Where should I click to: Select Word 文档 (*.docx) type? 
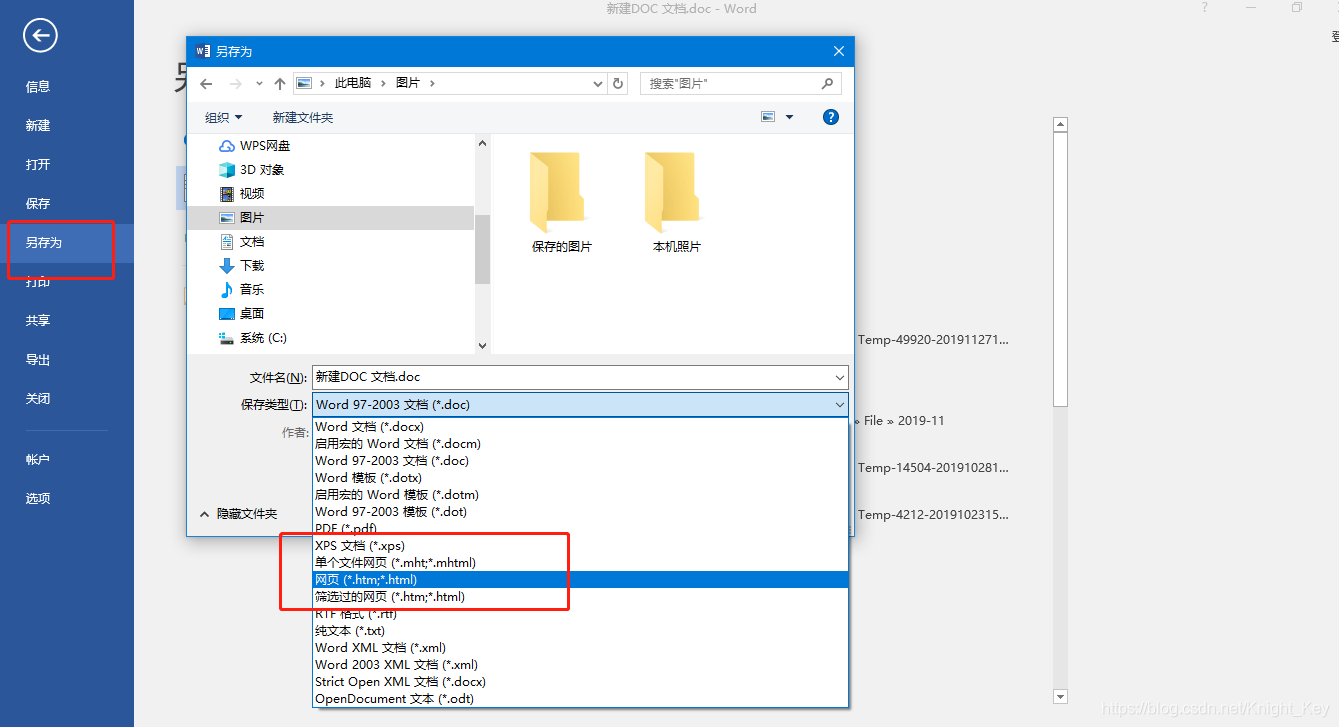tap(580, 427)
